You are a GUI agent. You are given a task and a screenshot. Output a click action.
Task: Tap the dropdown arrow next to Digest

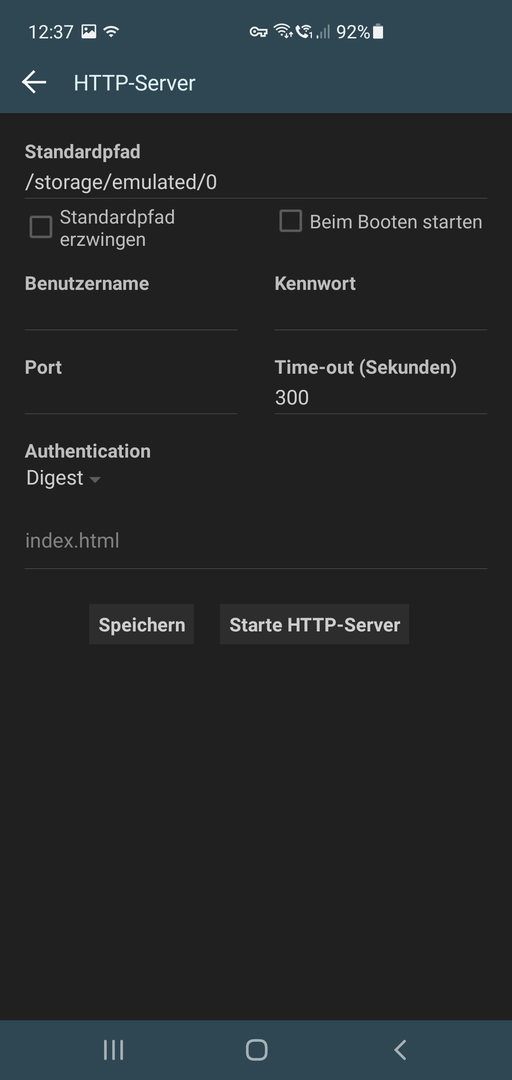coord(95,479)
